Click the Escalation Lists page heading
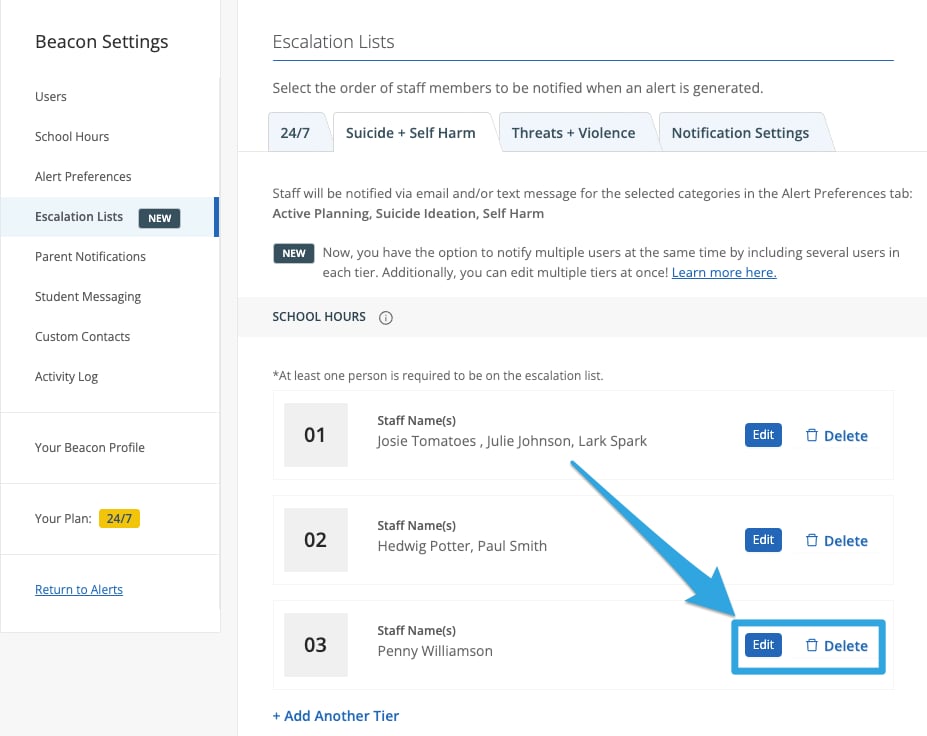 coord(333,42)
